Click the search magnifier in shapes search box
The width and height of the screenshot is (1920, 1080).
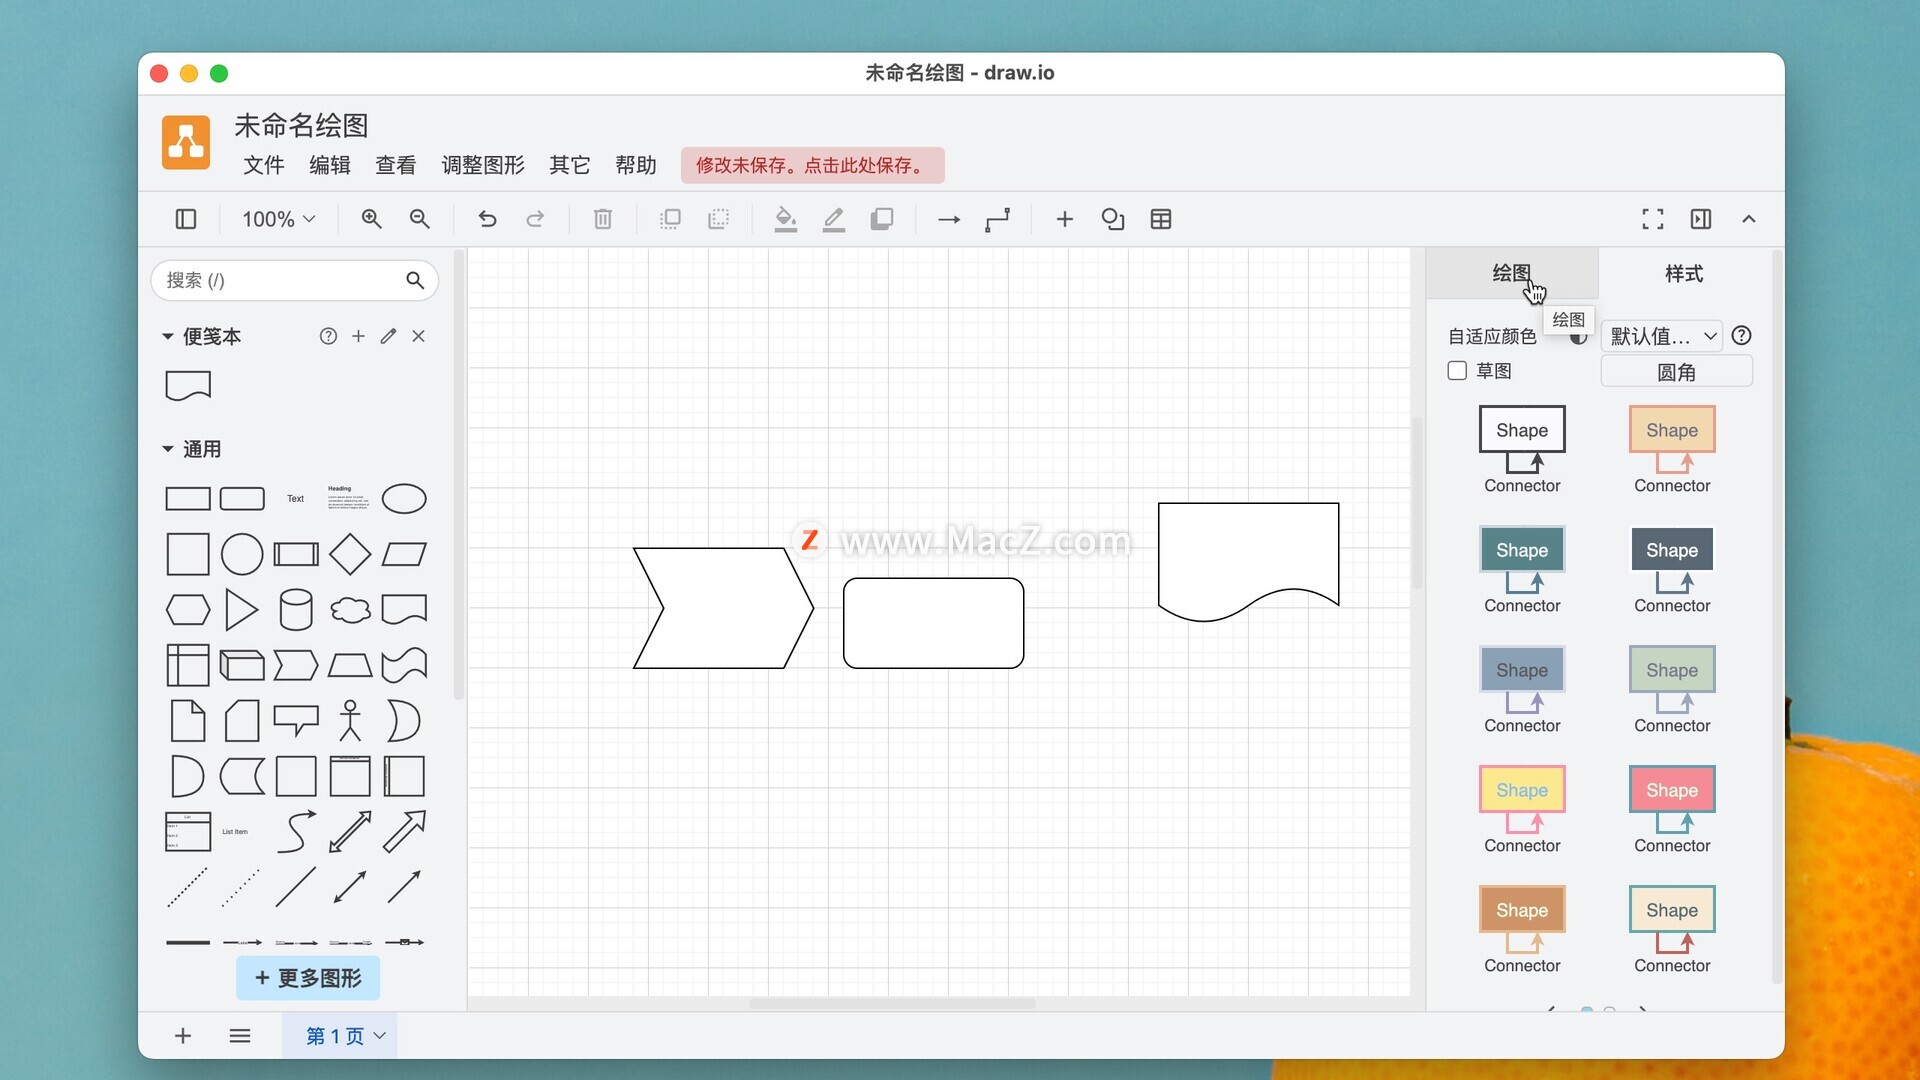point(415,281)
